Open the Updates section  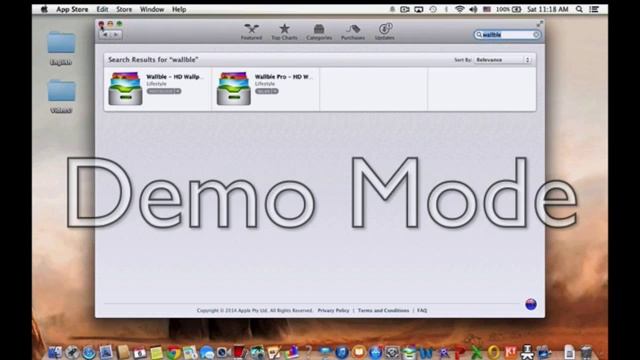pos(384,32)
